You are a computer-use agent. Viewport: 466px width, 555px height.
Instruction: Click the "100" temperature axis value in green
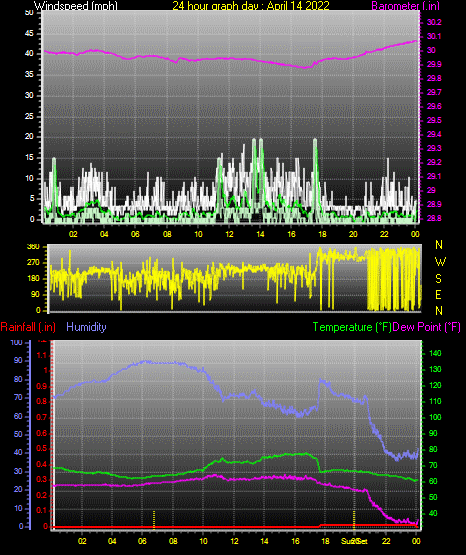[435, 417]
